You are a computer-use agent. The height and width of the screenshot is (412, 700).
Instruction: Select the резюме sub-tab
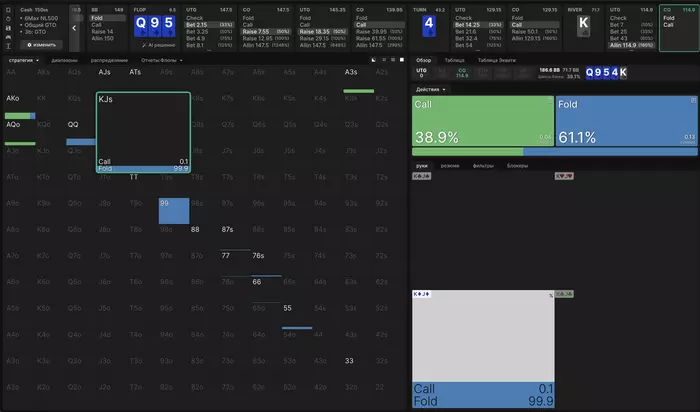click(x=450, y=166)
